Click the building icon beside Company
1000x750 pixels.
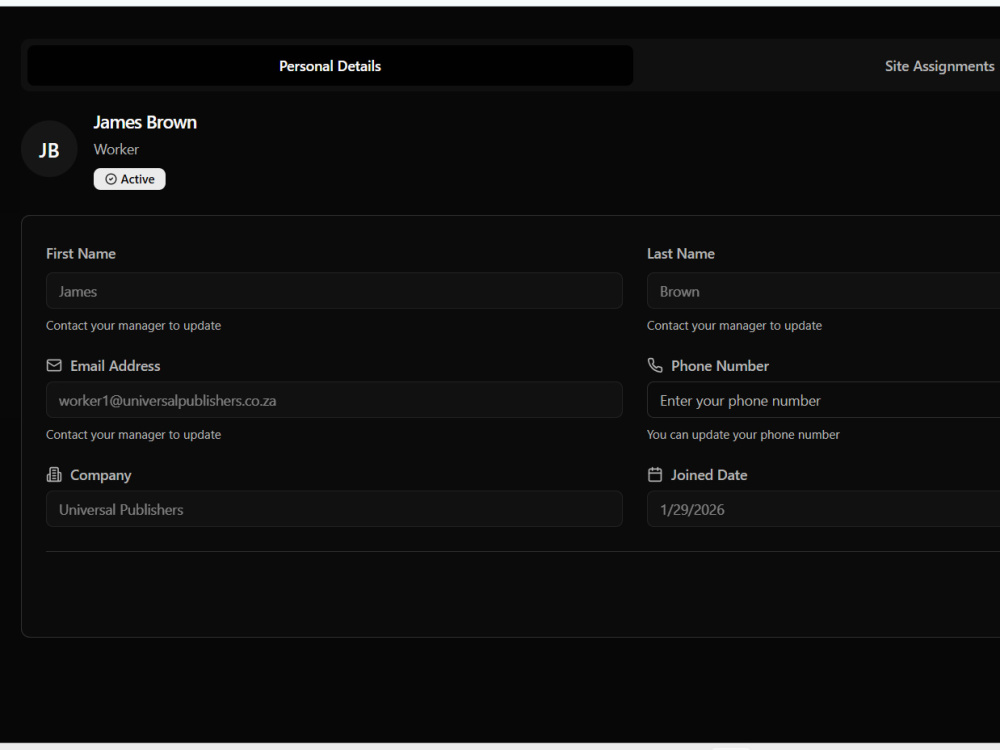click(x=54, y=474)
